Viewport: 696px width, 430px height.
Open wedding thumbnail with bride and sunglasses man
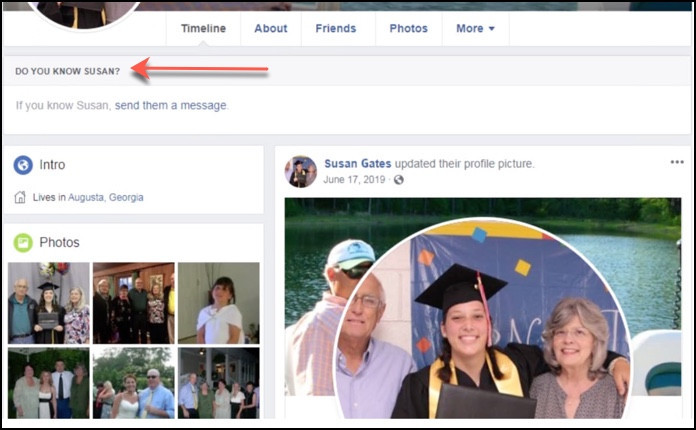click(134, 383)
